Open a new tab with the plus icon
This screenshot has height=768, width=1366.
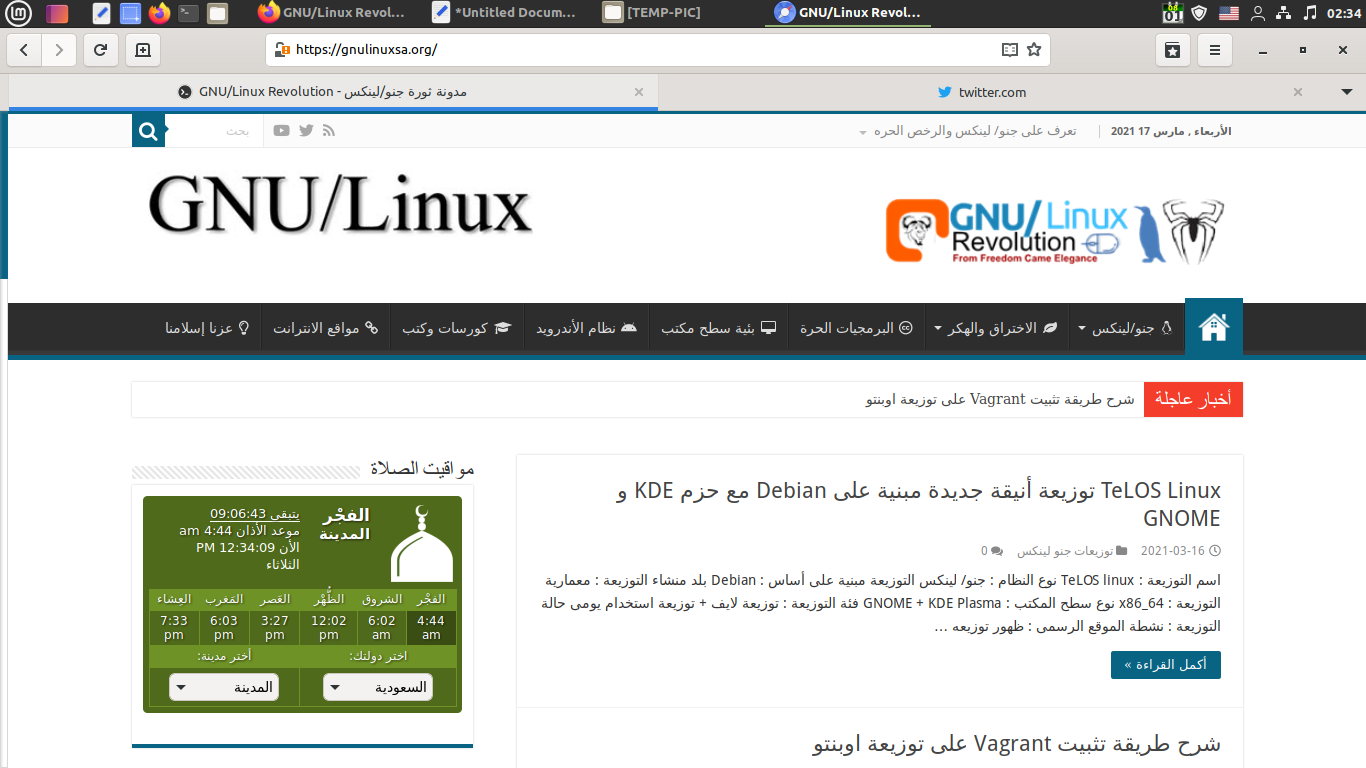142,50
